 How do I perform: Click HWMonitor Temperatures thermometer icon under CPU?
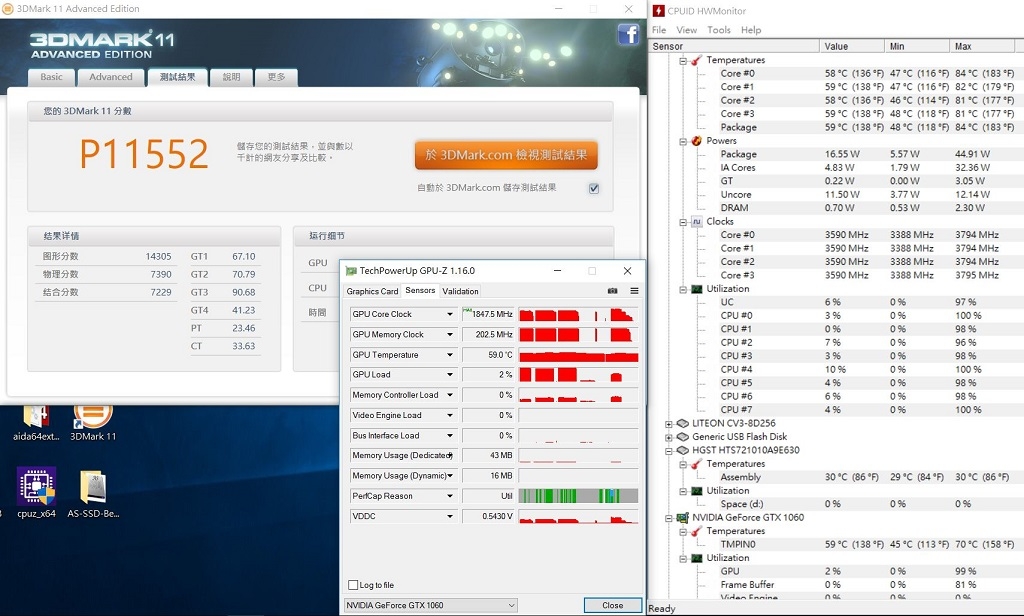696,60
